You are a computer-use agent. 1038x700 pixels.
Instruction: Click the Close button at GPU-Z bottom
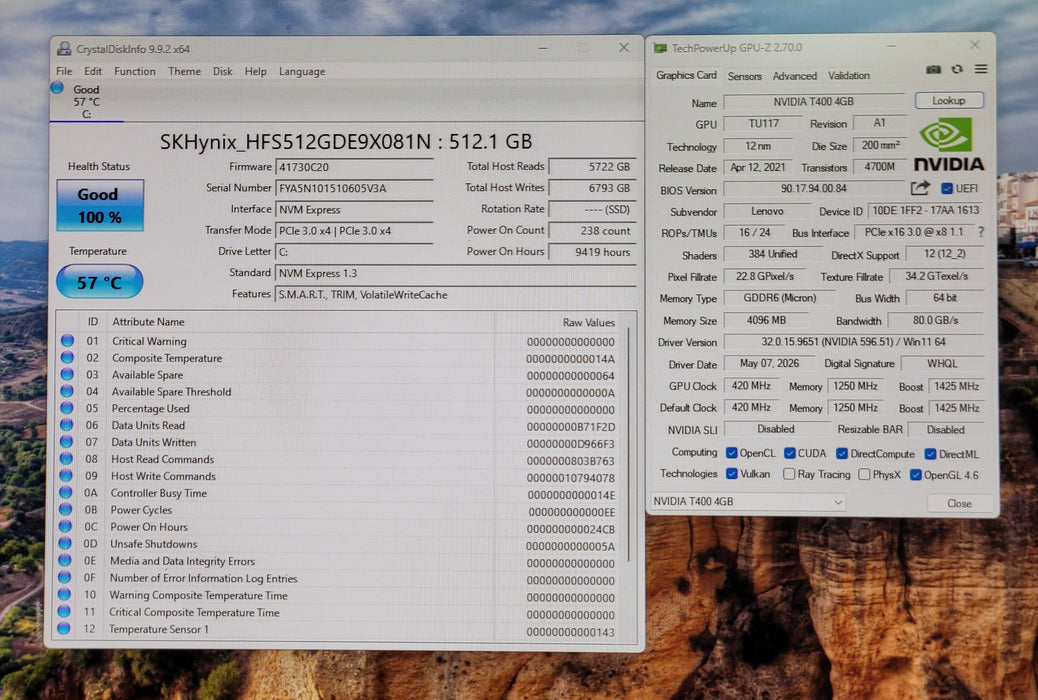pyautogui.click(x=959, y=503)
